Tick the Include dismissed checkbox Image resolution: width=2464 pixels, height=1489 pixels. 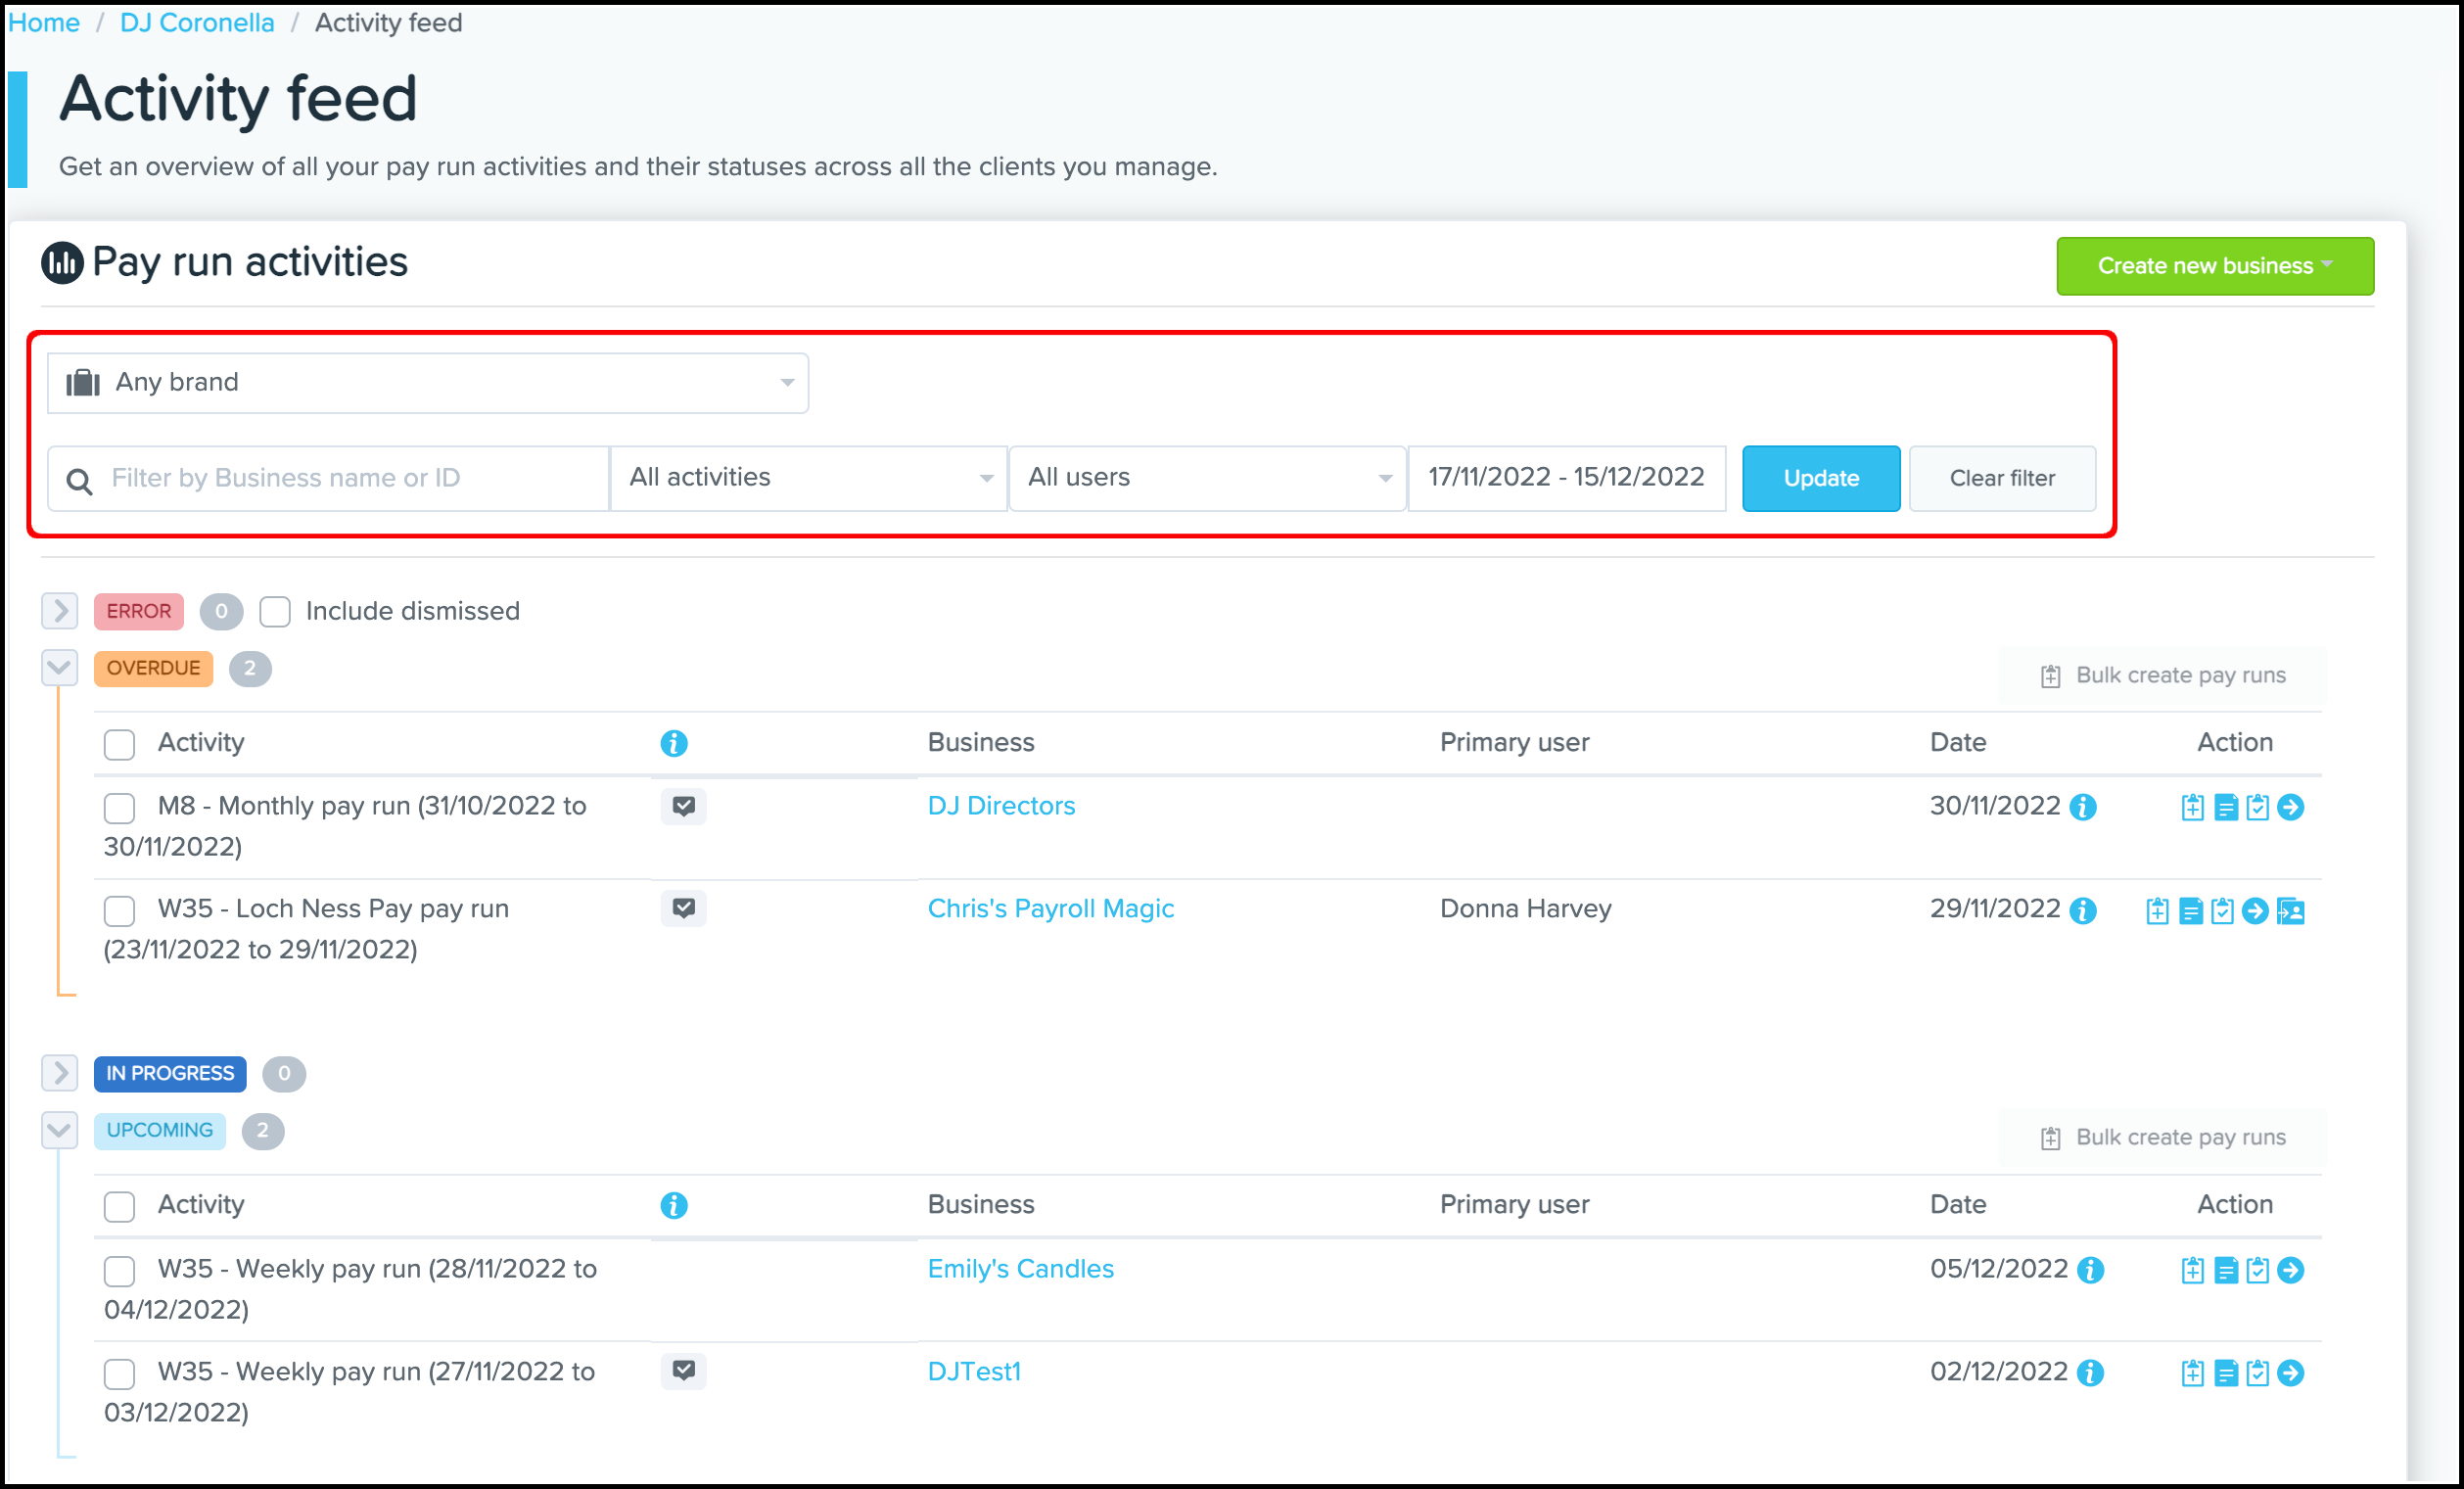point(275,611)
